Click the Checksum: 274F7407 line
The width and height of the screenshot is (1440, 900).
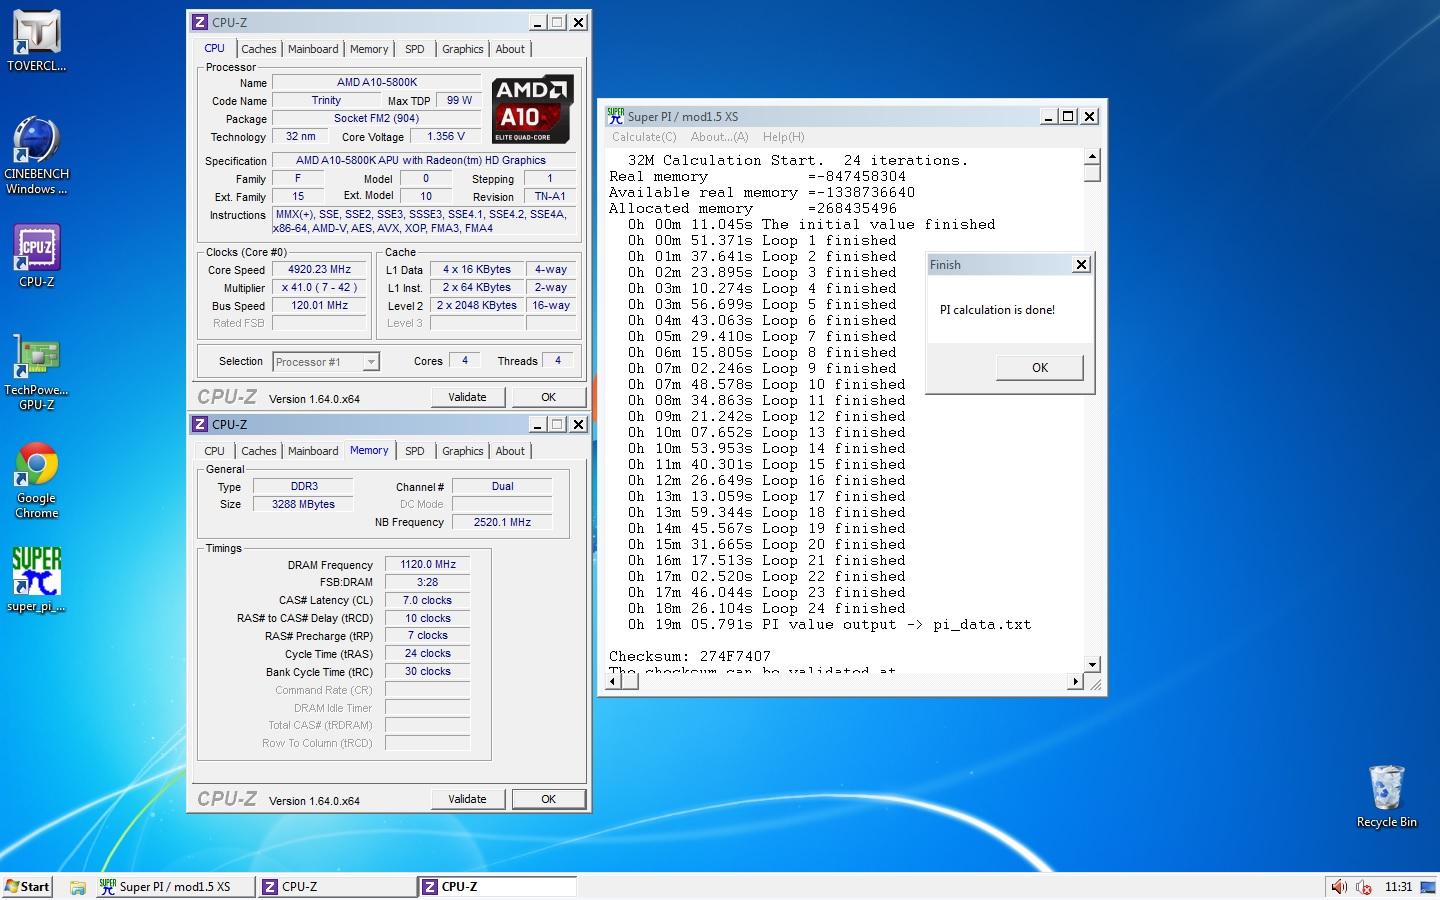690,656
